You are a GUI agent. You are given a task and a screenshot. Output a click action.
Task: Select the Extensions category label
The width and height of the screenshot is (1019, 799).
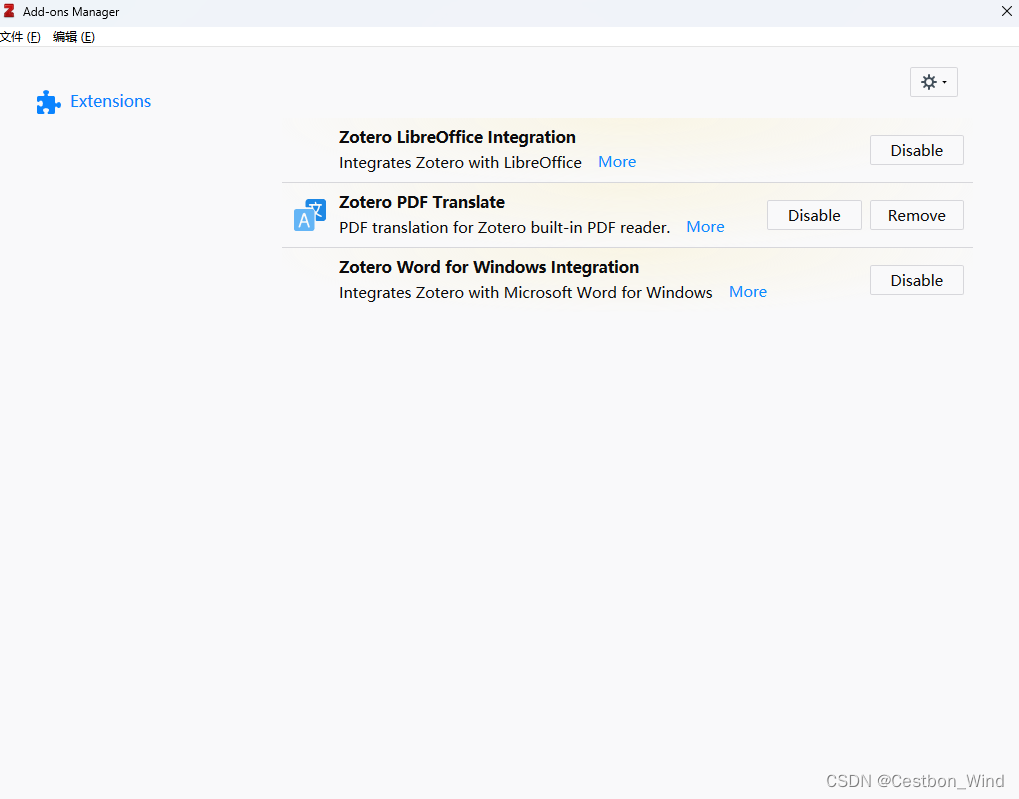(110, 101)
